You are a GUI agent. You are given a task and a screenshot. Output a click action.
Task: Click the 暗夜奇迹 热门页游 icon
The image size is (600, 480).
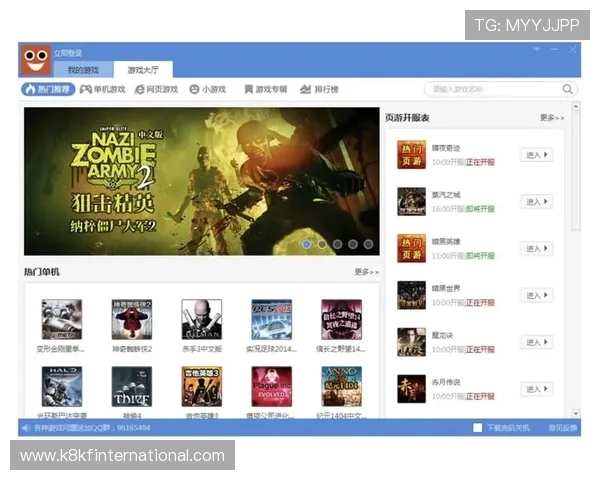(x=411, y=155)
